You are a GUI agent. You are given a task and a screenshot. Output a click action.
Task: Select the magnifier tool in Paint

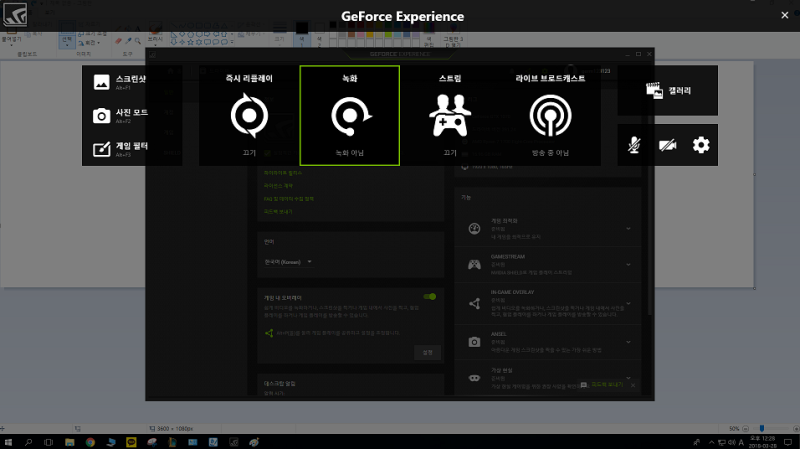(138, 40)
